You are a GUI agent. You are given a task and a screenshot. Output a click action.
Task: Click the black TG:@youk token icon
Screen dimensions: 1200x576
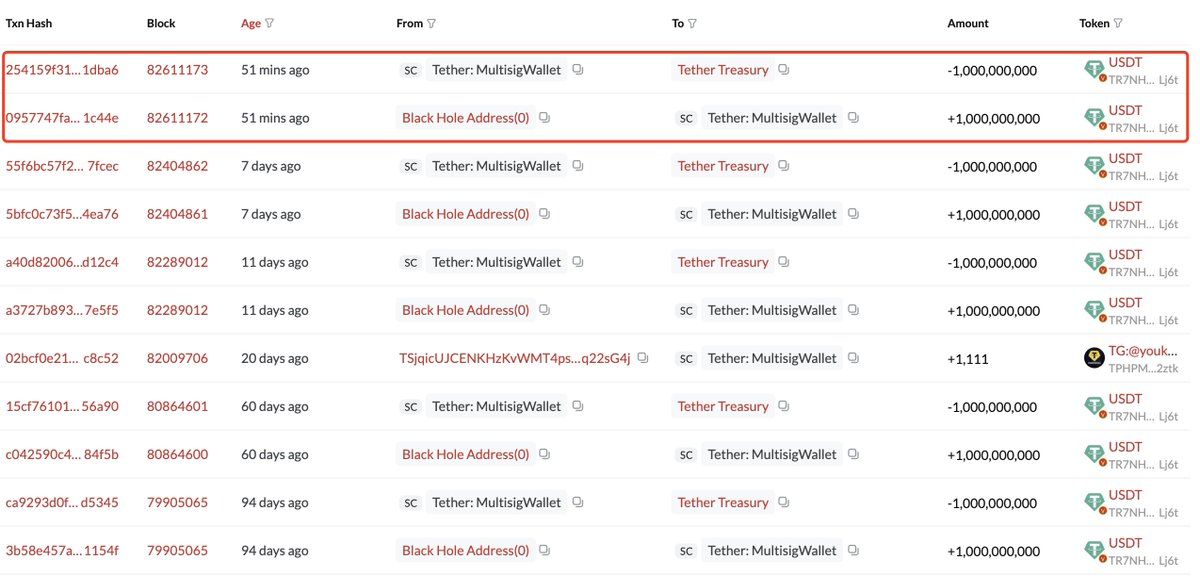[1095, 358]
